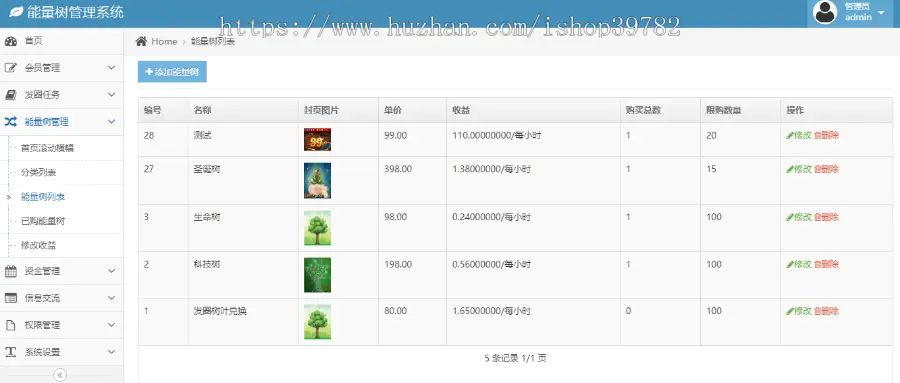Expand the 会员管理 chevron

pyautogui.click(x=111, y=68)
